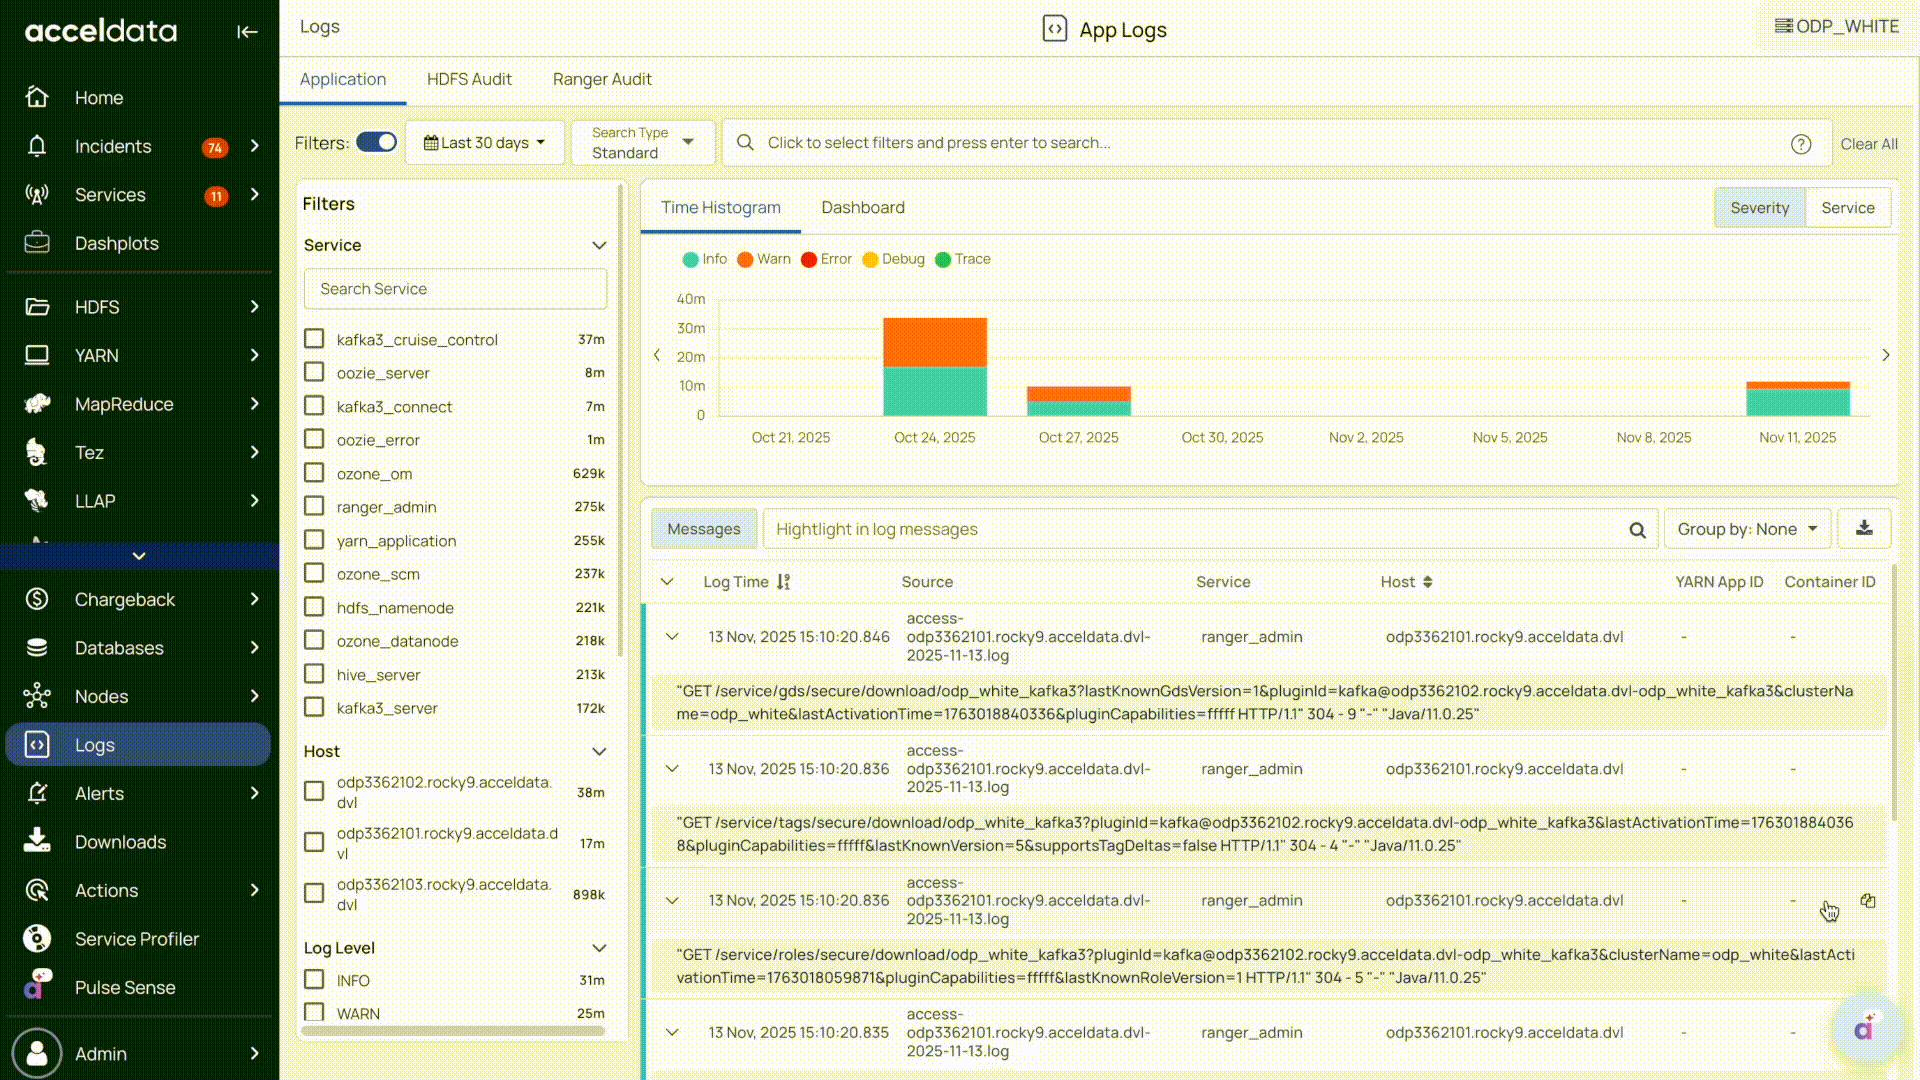Open Pulse Sense from the sidebar
This screenshot has height=1080, width=1920.
(x=124, y=987)
